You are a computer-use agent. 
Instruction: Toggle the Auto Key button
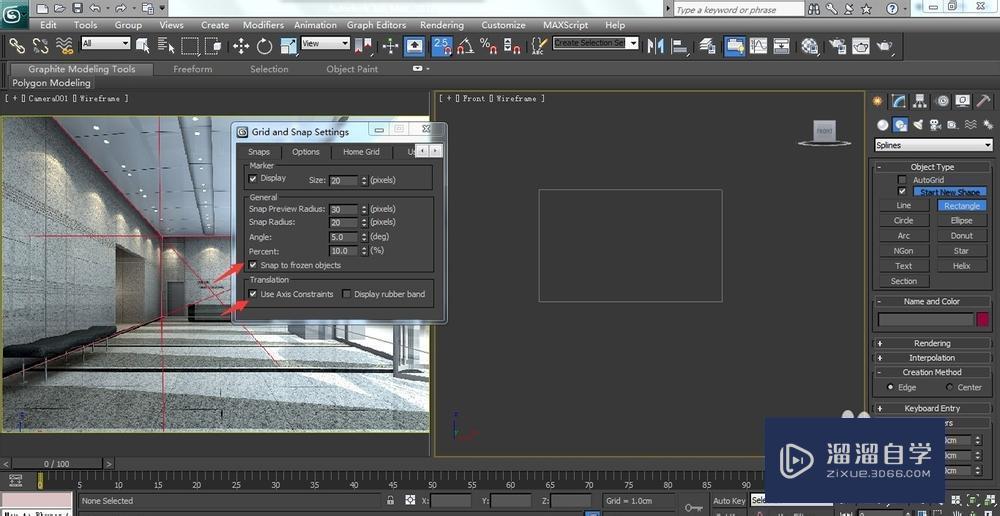click(x=729, y=501)
